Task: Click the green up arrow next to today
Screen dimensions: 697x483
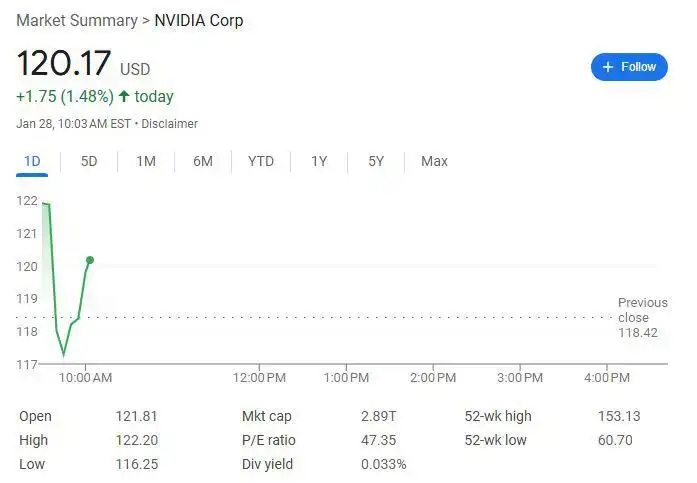Action: pyautogui.click(x=124, y=96)
